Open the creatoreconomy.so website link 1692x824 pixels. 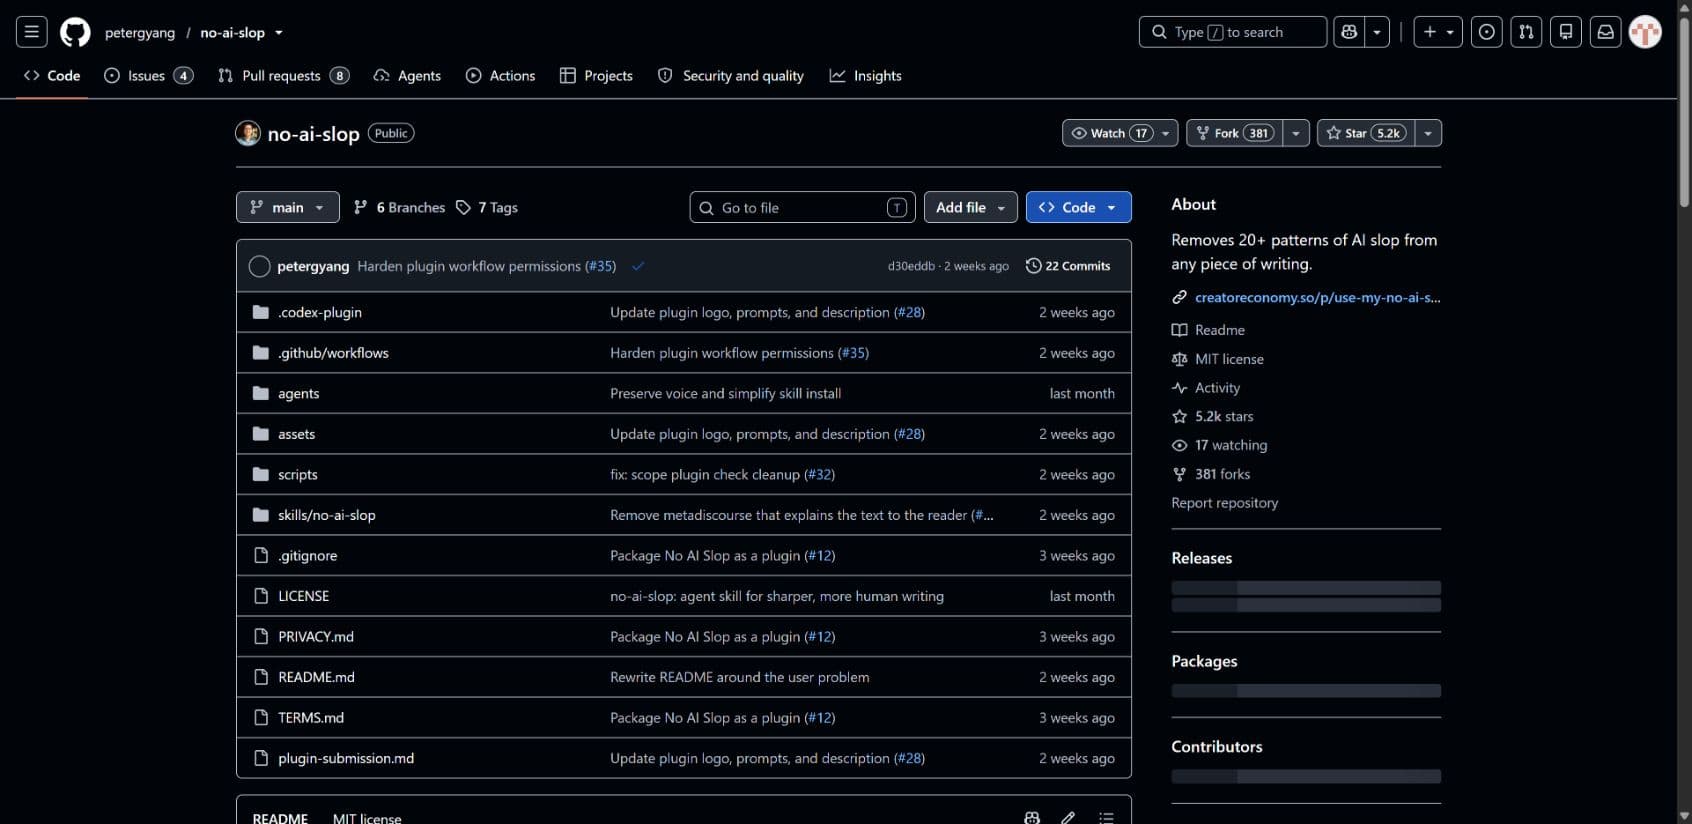click(x=1317, y=297)
